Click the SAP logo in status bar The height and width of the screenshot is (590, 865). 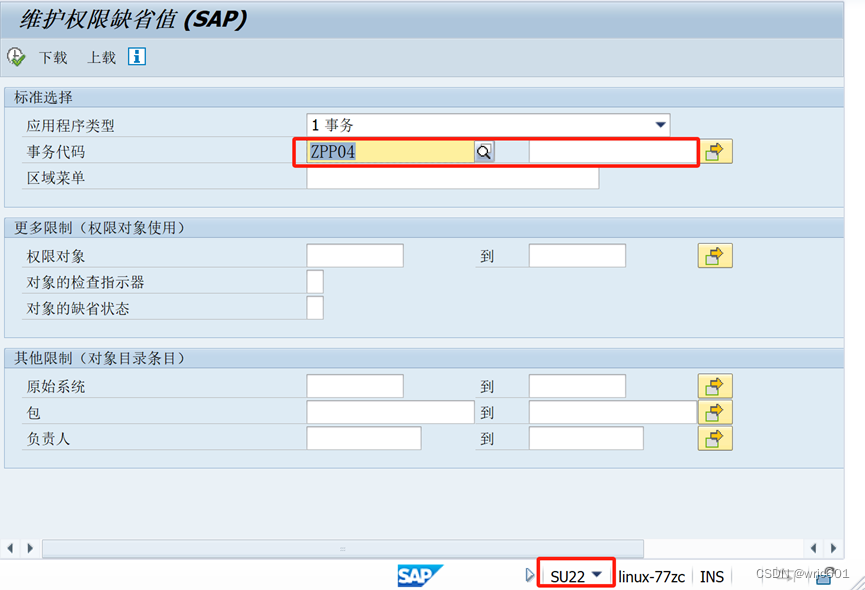click(x=420, y=576)
